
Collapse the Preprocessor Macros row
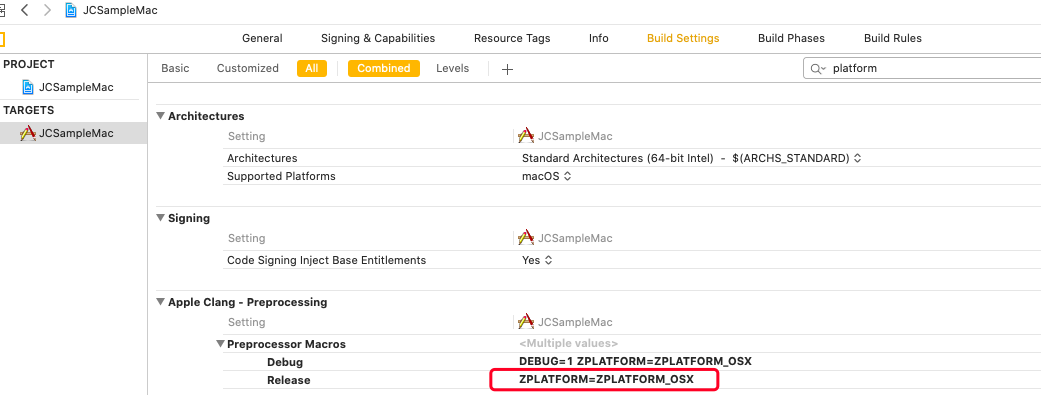tap(220, 344)
